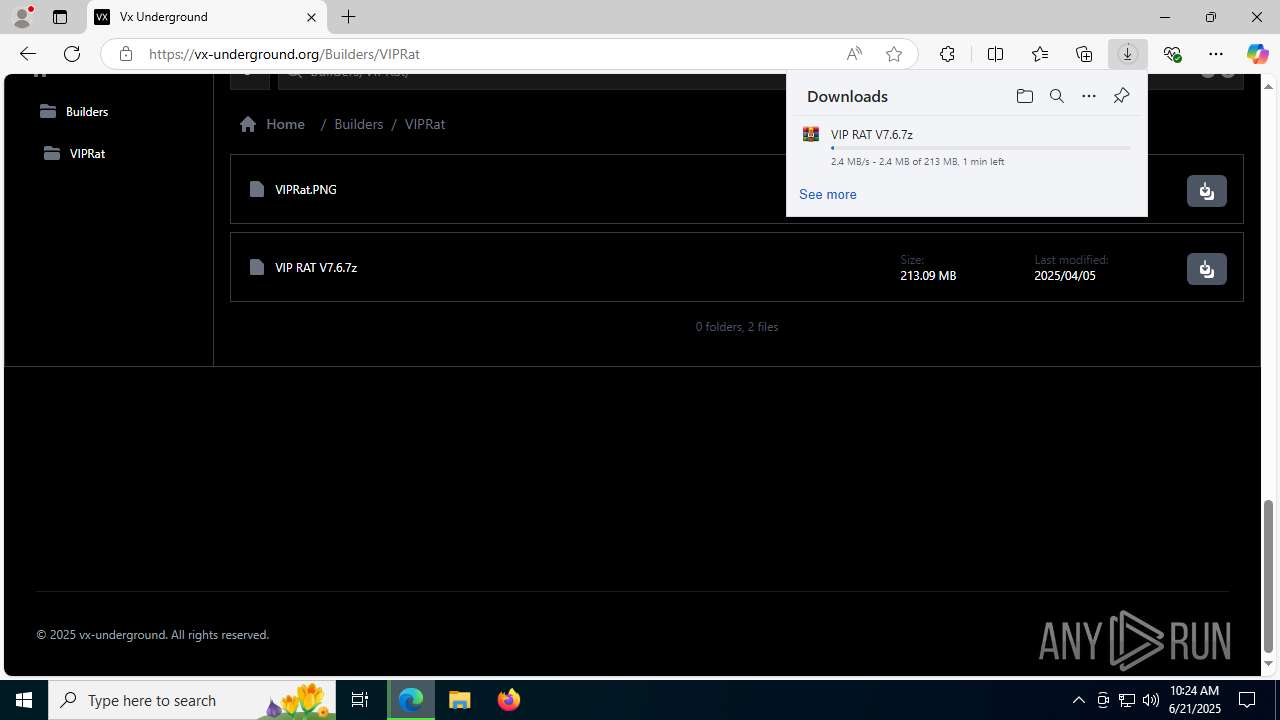1280x720 pixels.
Task: Open More options in Downloads panel
Action: coord(1089,96)
